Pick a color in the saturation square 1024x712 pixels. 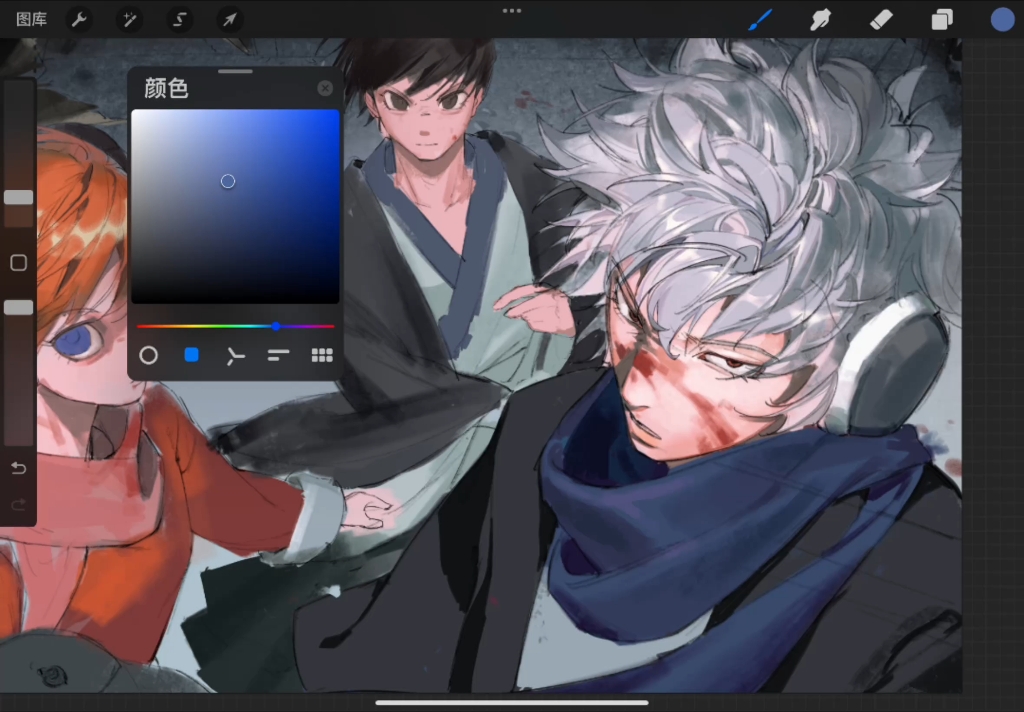[235, 206]
